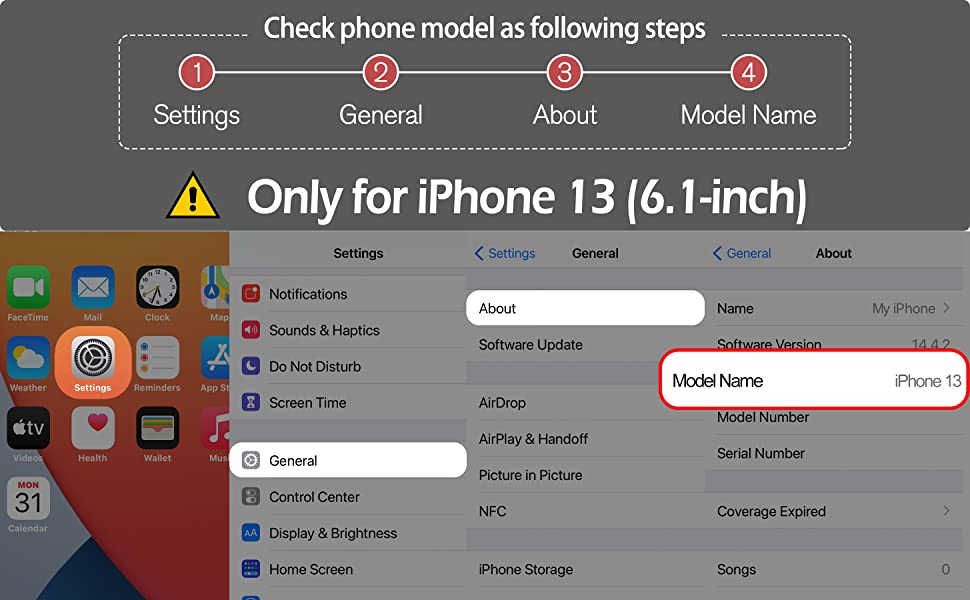Go back to Settings from General

pos(504,253)
